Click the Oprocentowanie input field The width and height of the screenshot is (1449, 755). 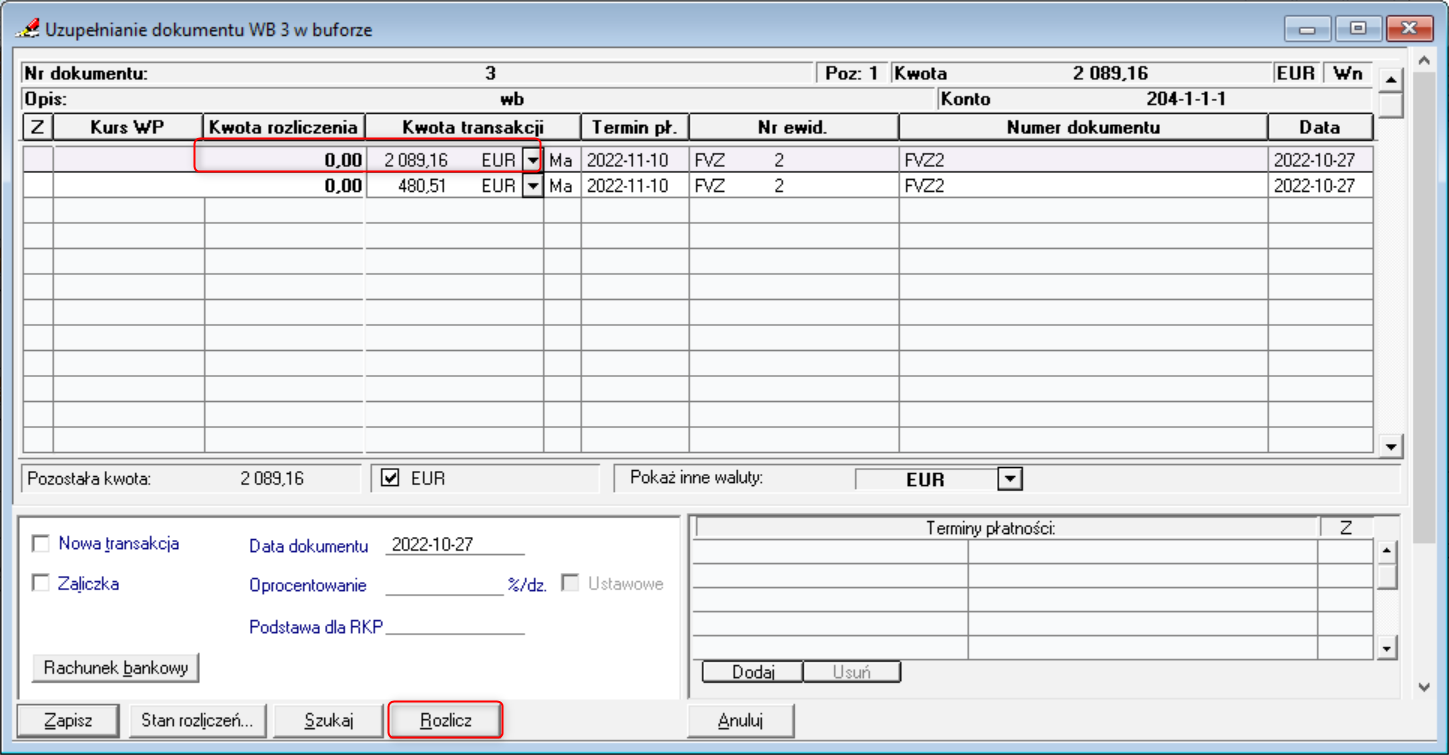[x=444, y=585]
